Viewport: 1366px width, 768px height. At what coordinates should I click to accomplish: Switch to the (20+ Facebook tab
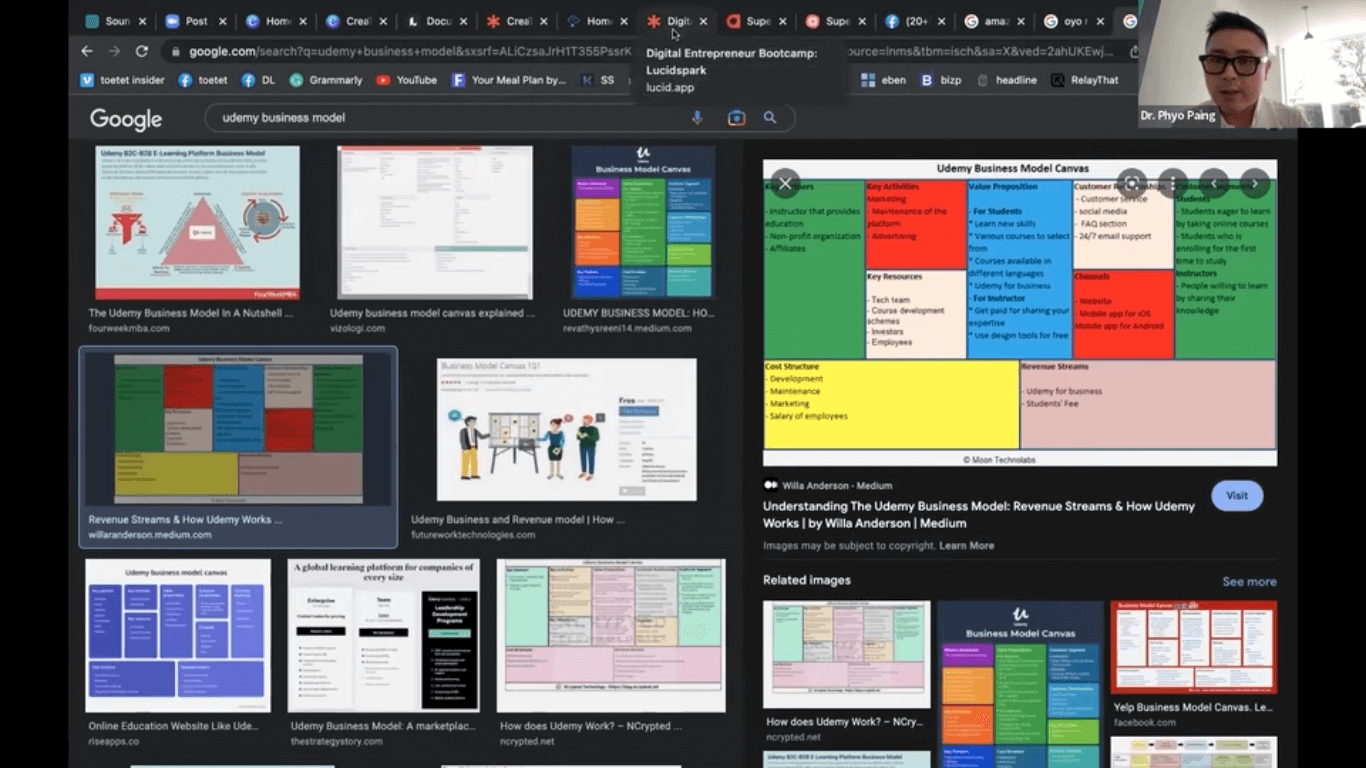[916, 21]
